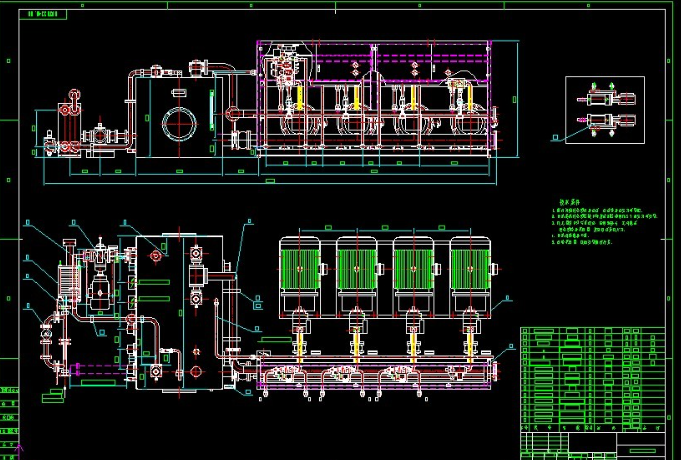This screenshot has width=681, height=460.
Task: Click the overall length dimension label under elevation
Action: (x=270, y=180)
